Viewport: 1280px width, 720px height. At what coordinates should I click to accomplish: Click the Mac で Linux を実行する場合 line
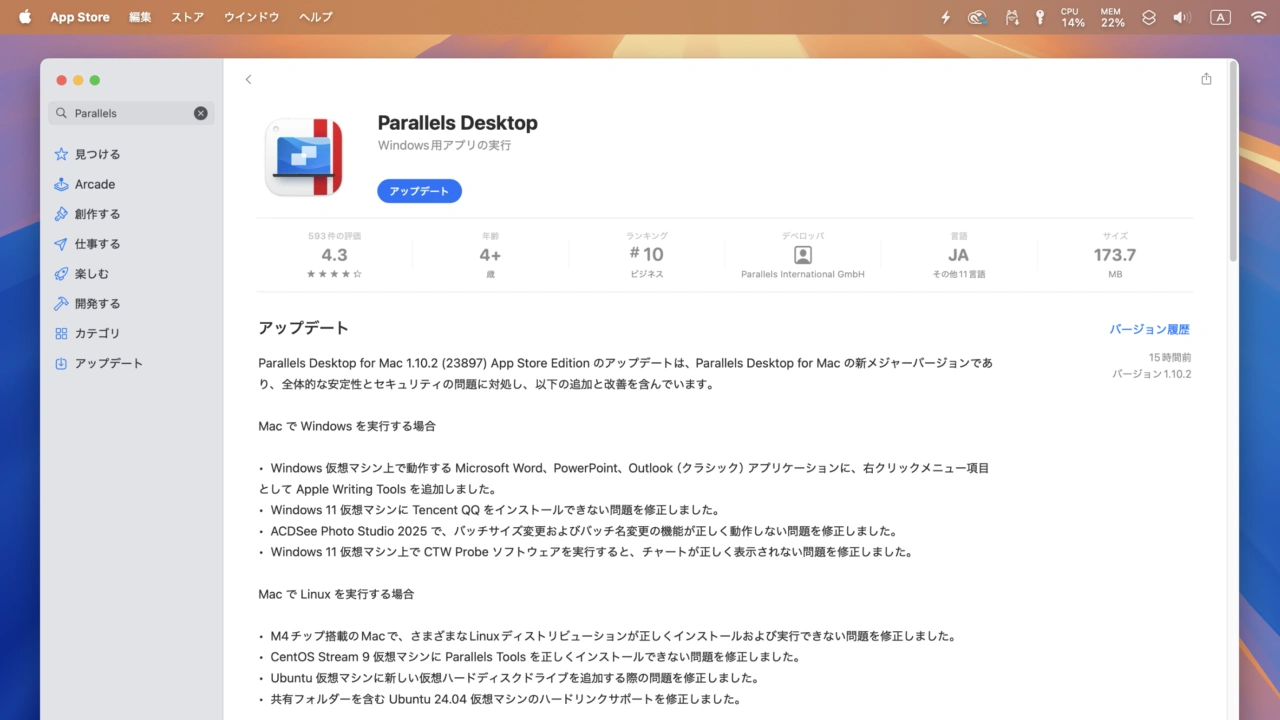point(336,594)
